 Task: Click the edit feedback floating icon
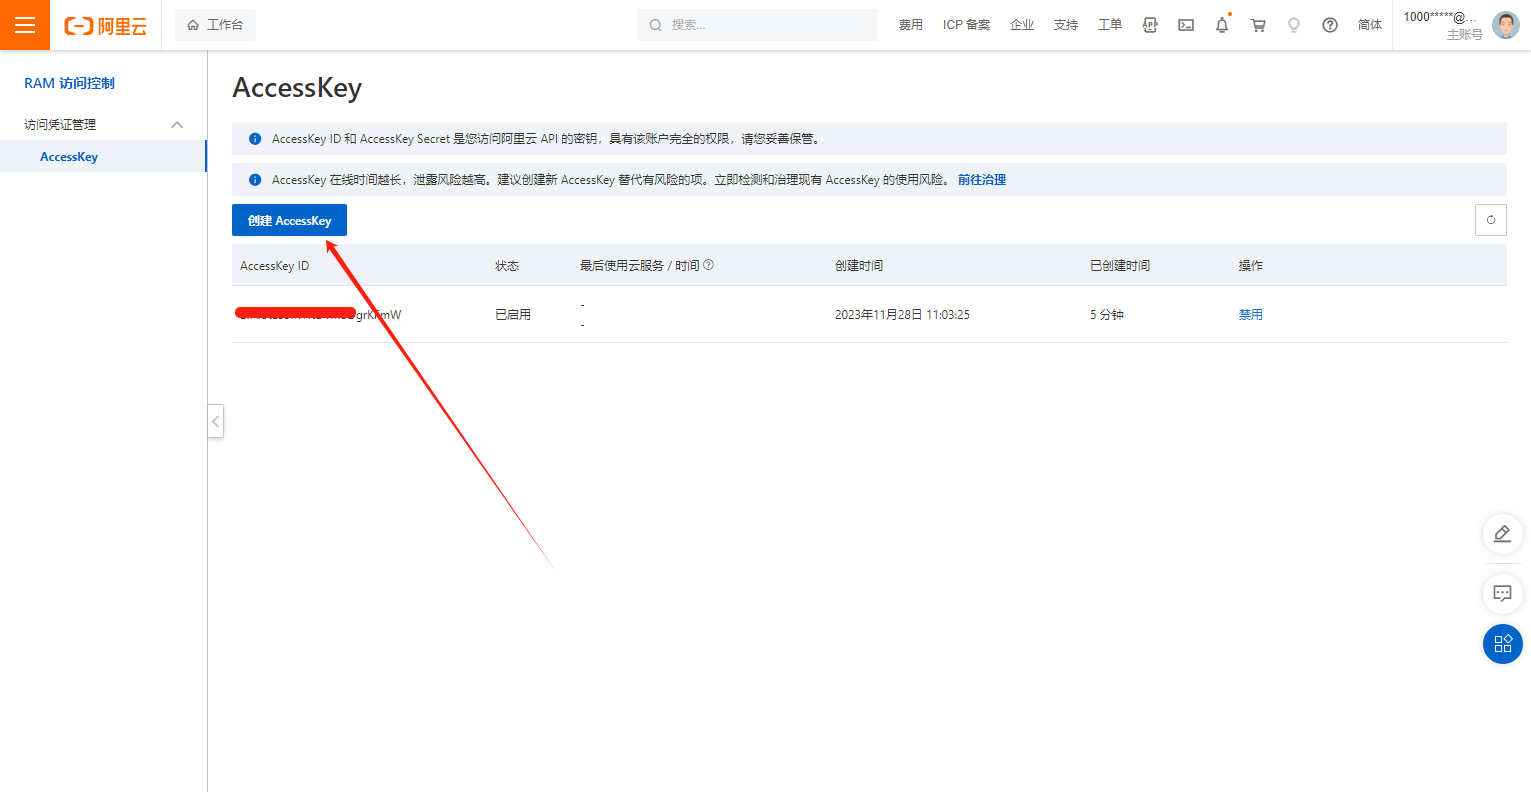tap(1502, 534)
